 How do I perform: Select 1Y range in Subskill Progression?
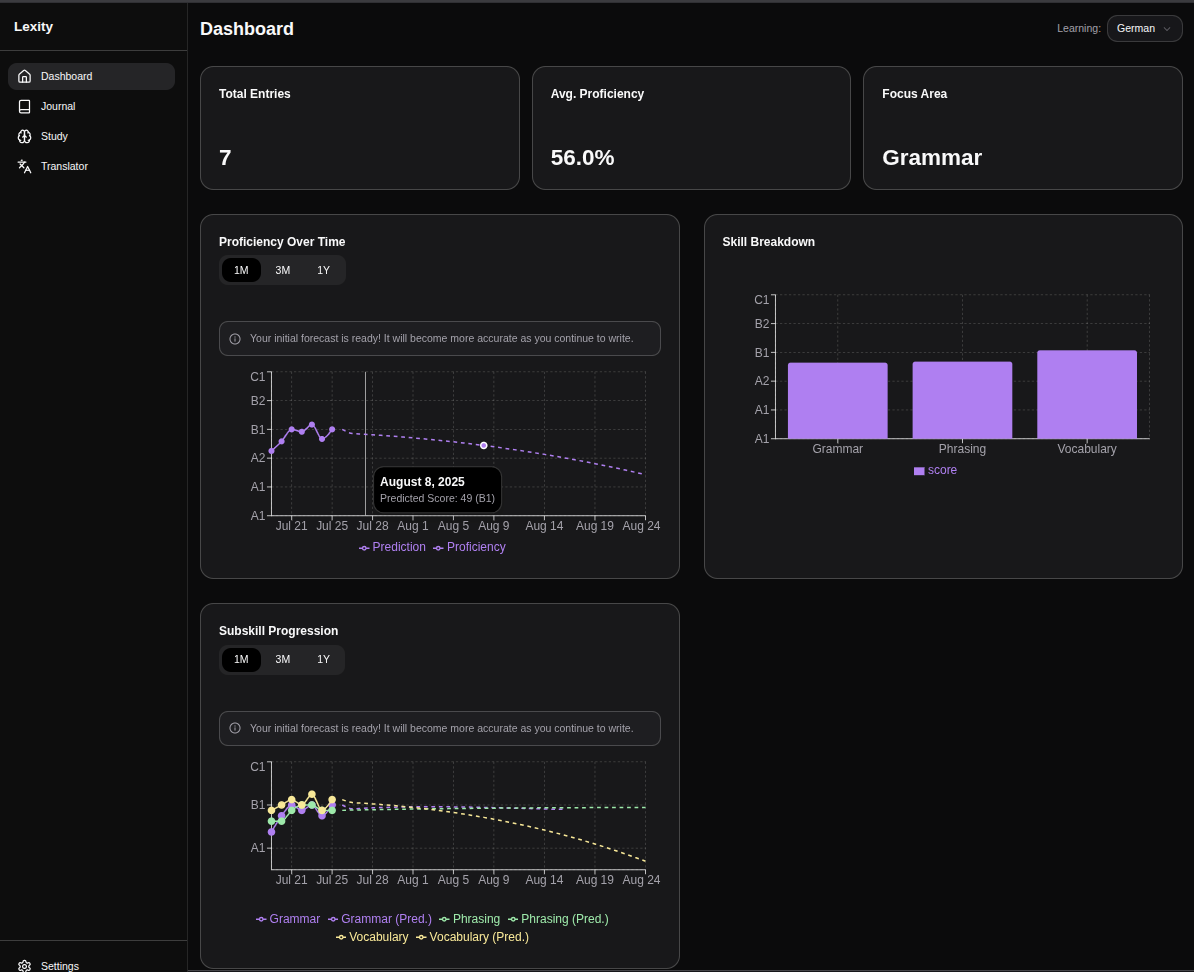(323, 660)
